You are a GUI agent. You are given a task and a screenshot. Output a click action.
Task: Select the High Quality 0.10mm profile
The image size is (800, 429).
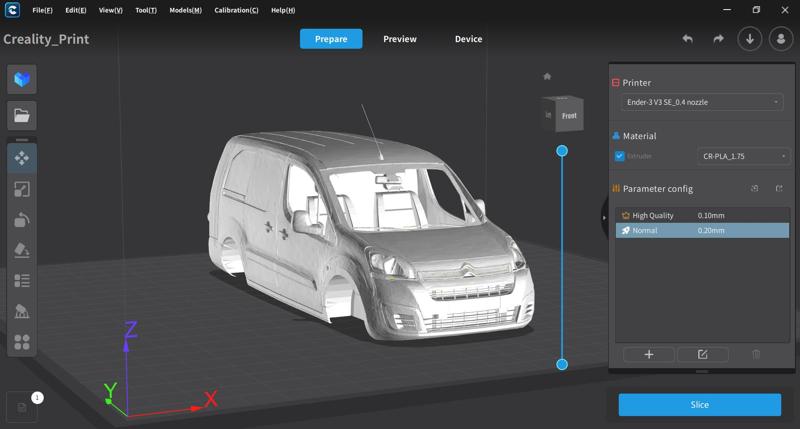[x=702, y=215]
